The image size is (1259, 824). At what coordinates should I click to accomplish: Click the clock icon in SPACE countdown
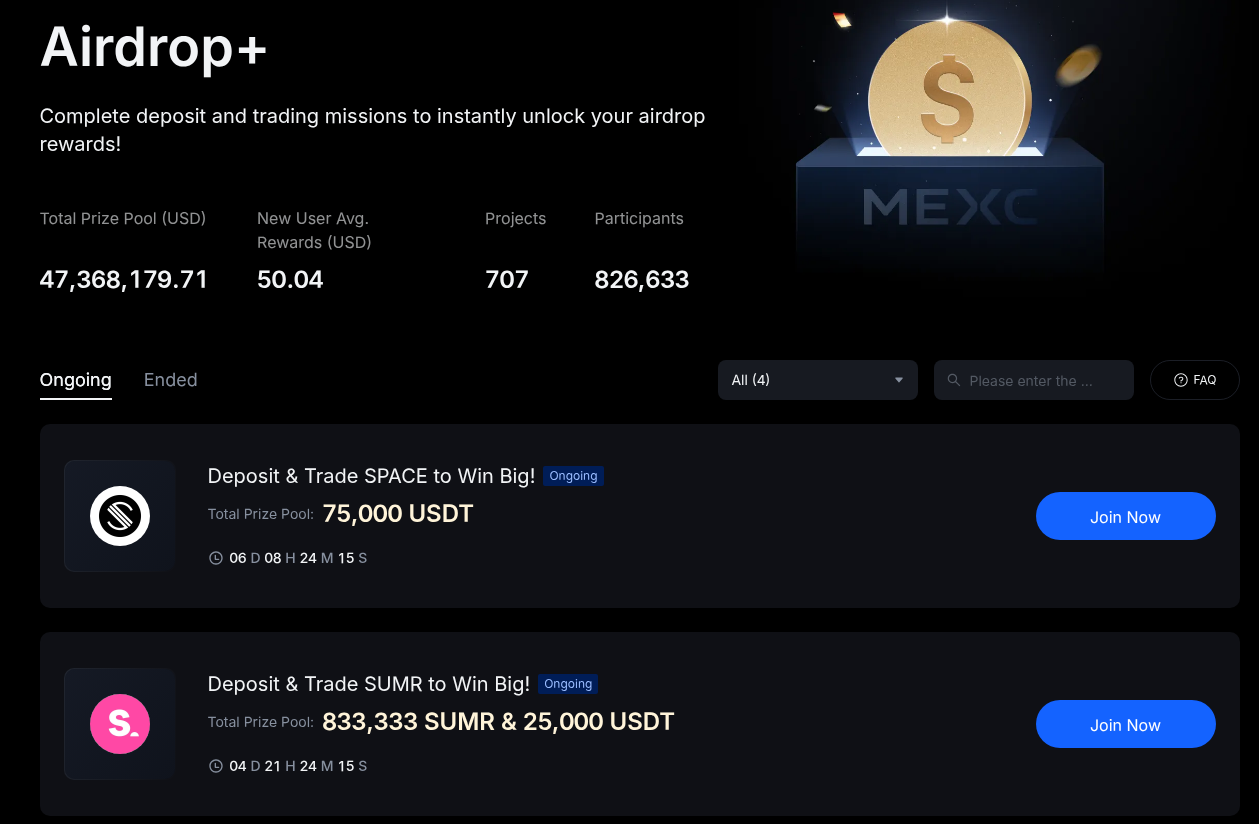pos(215,558)
